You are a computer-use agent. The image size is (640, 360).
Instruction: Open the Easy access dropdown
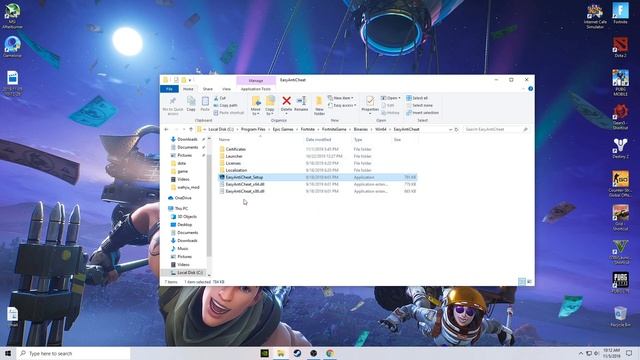point(342,105)
